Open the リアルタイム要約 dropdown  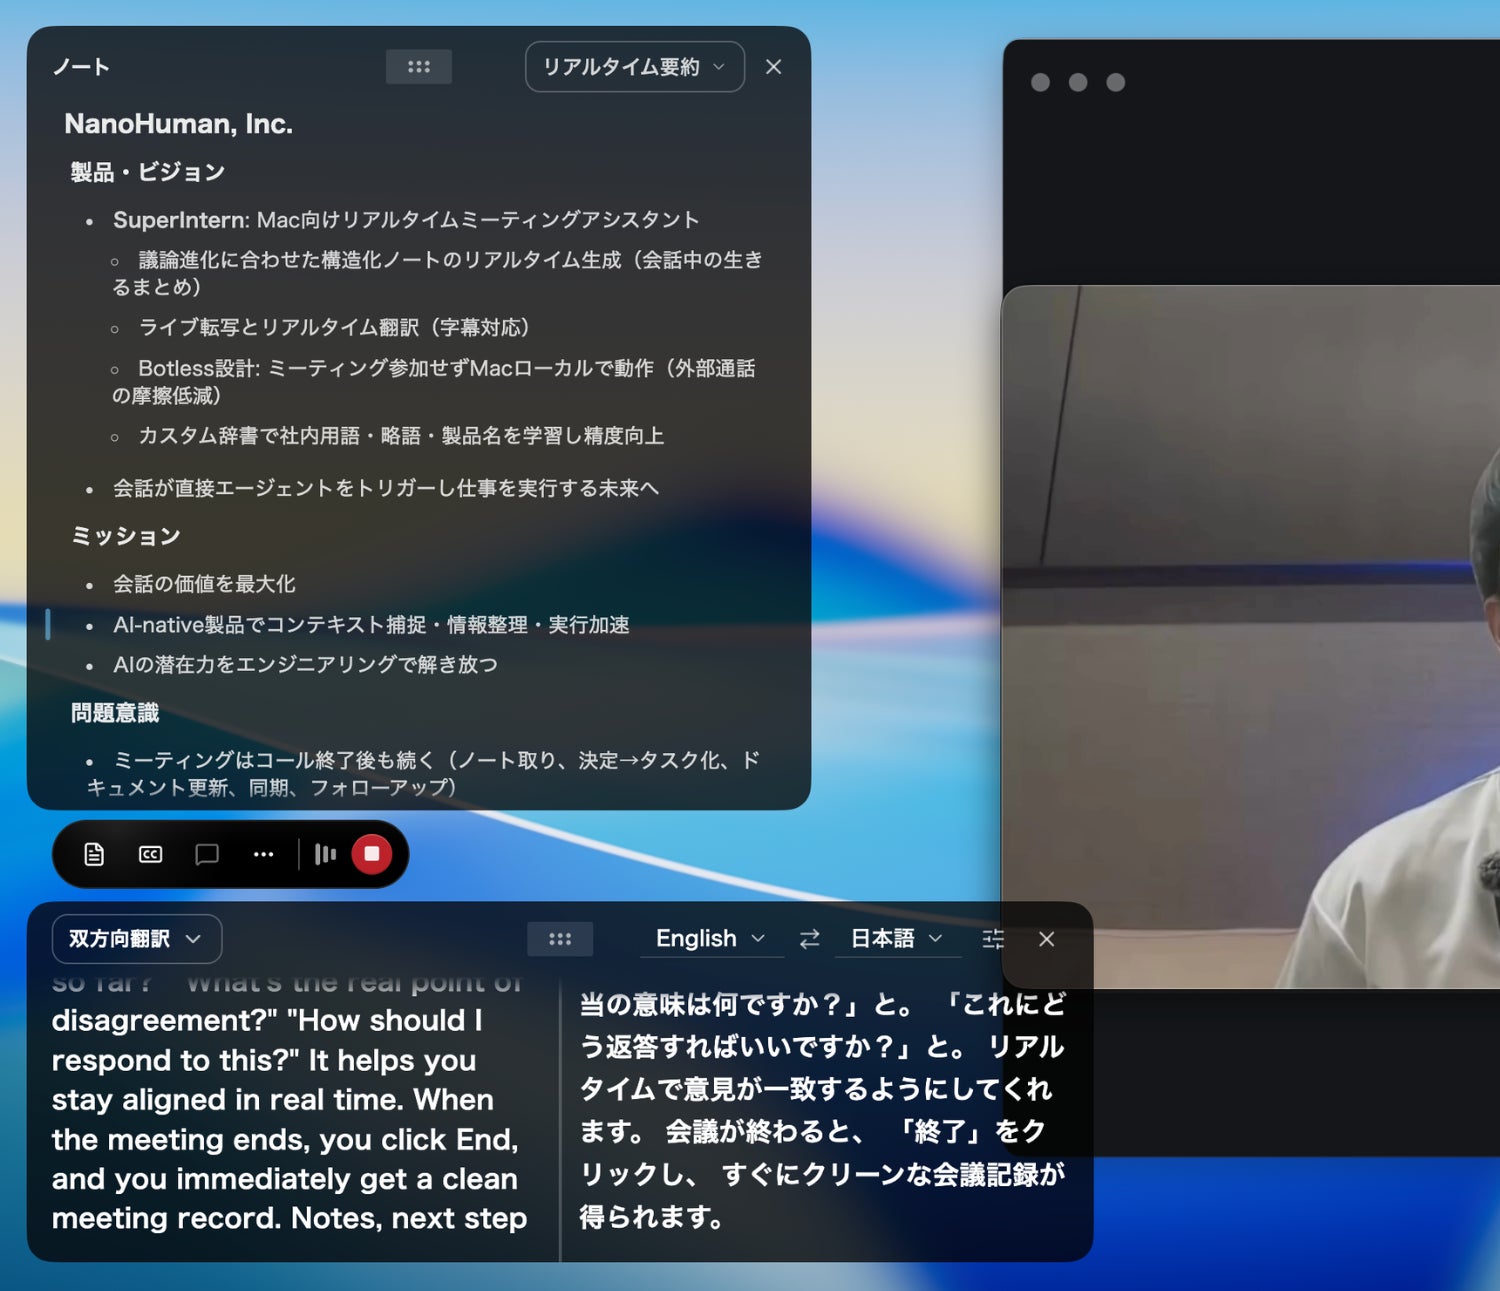[x=635, y=67]
